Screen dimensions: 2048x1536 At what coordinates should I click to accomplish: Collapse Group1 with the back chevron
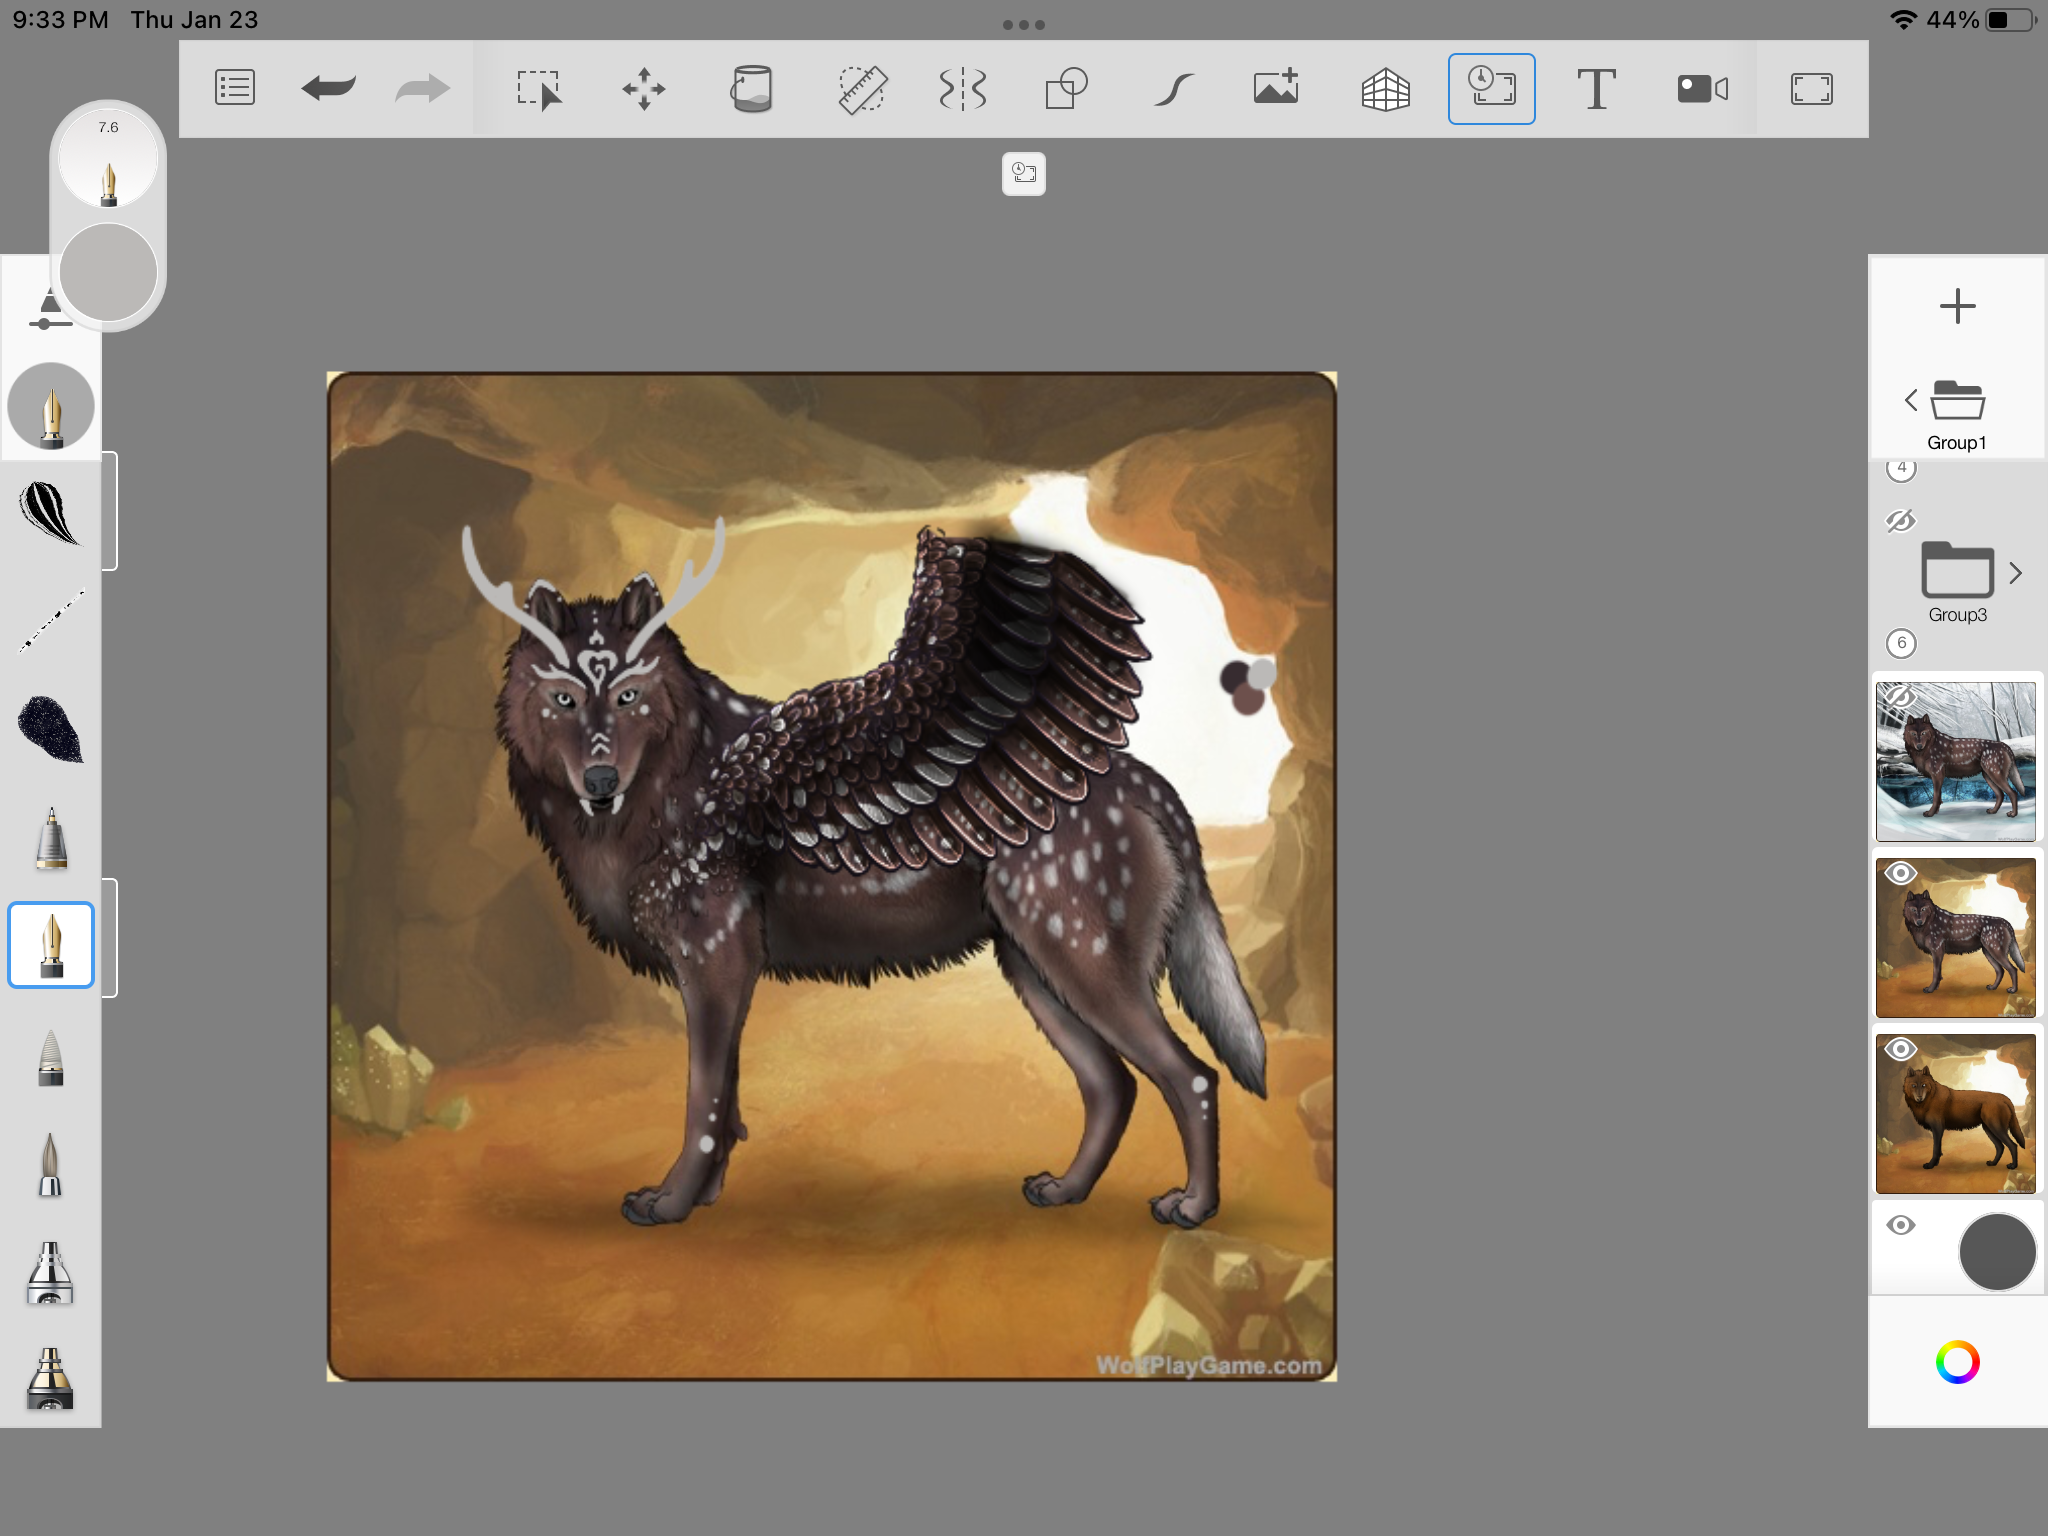(x=1911, y=401)
